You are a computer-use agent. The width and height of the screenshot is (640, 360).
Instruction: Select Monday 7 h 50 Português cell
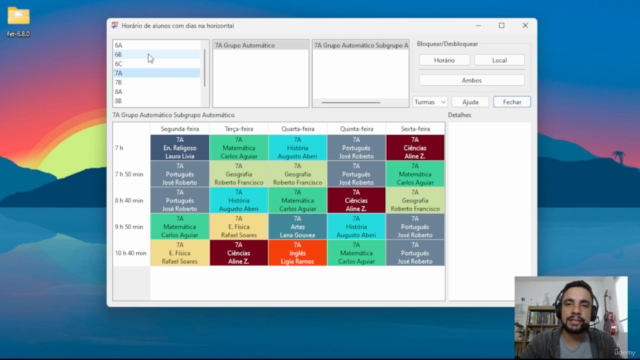(x=180, y=174)
